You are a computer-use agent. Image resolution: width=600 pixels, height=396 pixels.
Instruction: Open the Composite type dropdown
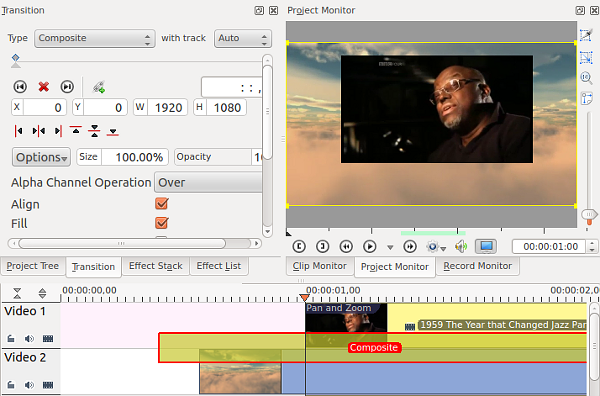pos(95,38)
